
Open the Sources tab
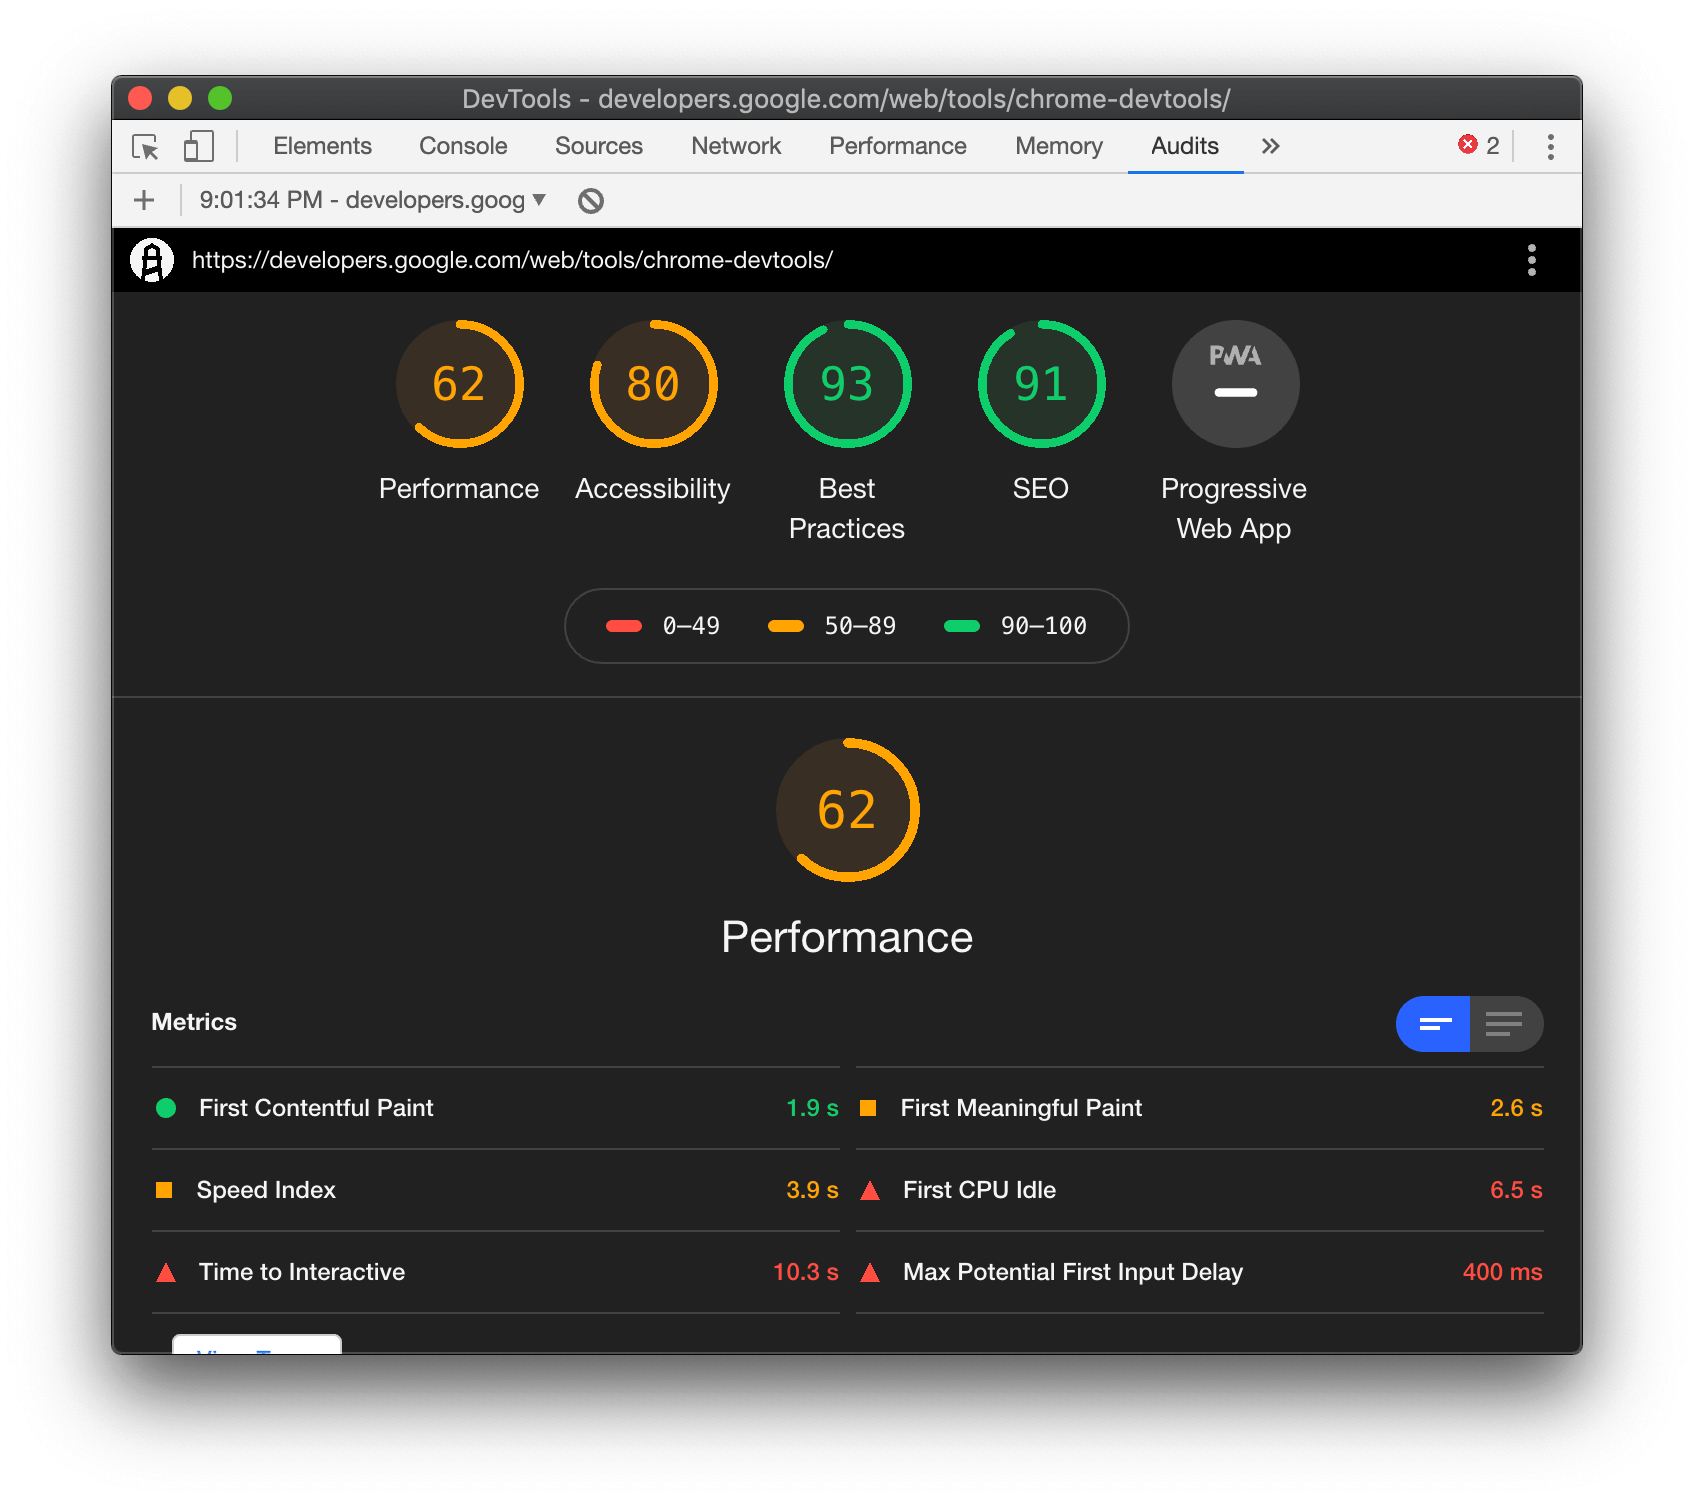pyautogui.click(x=599, y=146)
